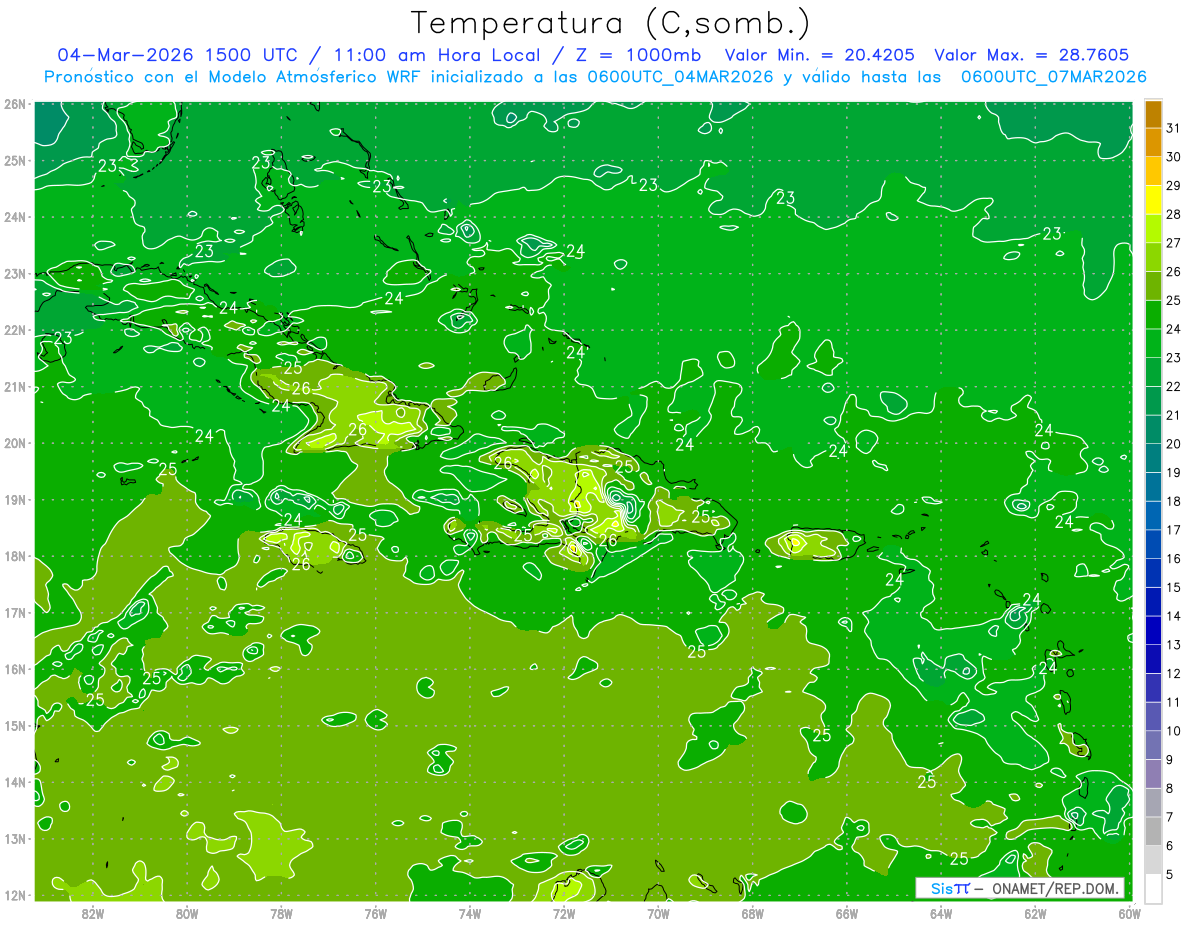Click the color scale label 21

(x=1173, y=415)
